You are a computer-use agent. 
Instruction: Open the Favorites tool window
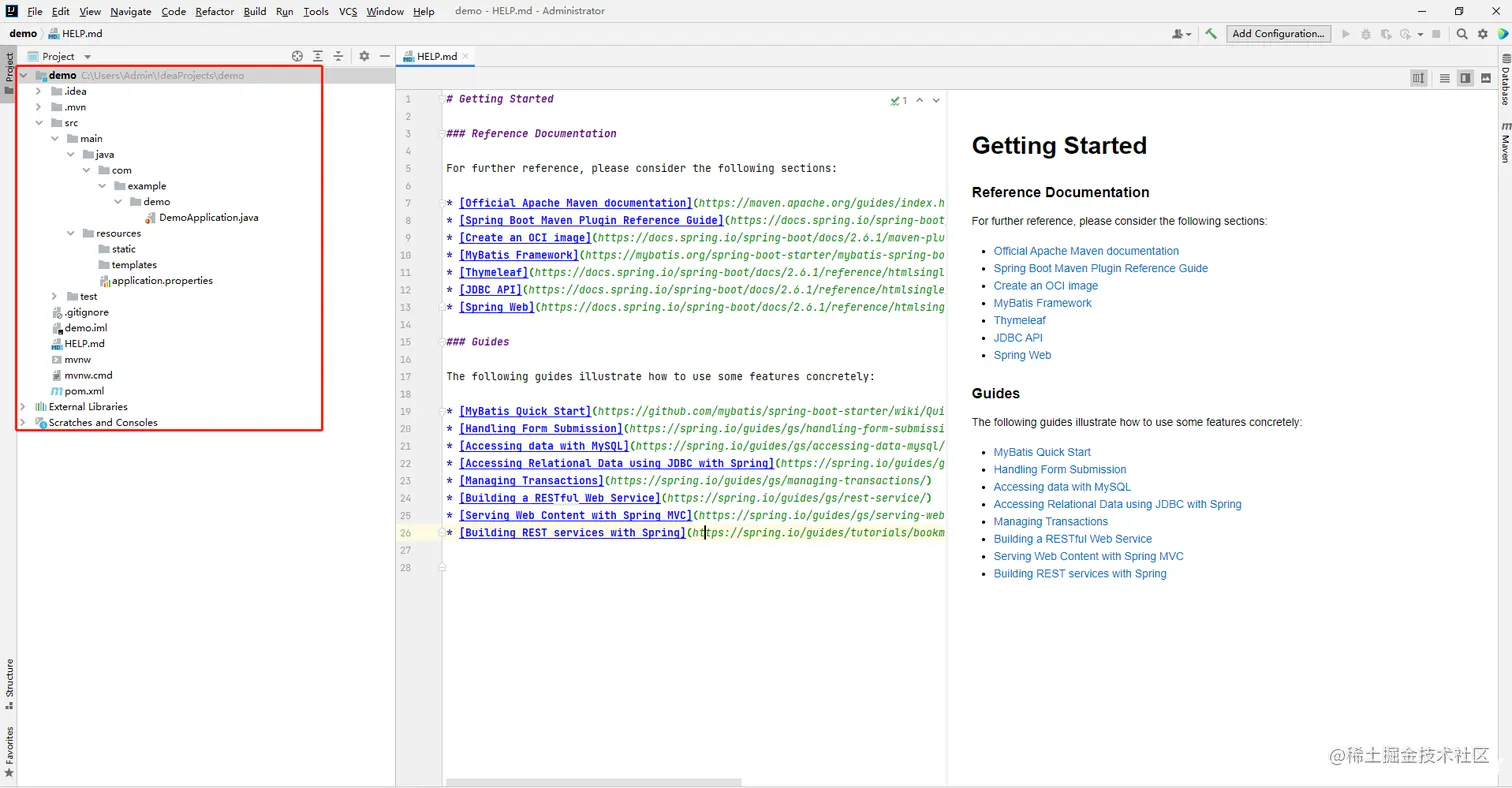pos(9,752)
